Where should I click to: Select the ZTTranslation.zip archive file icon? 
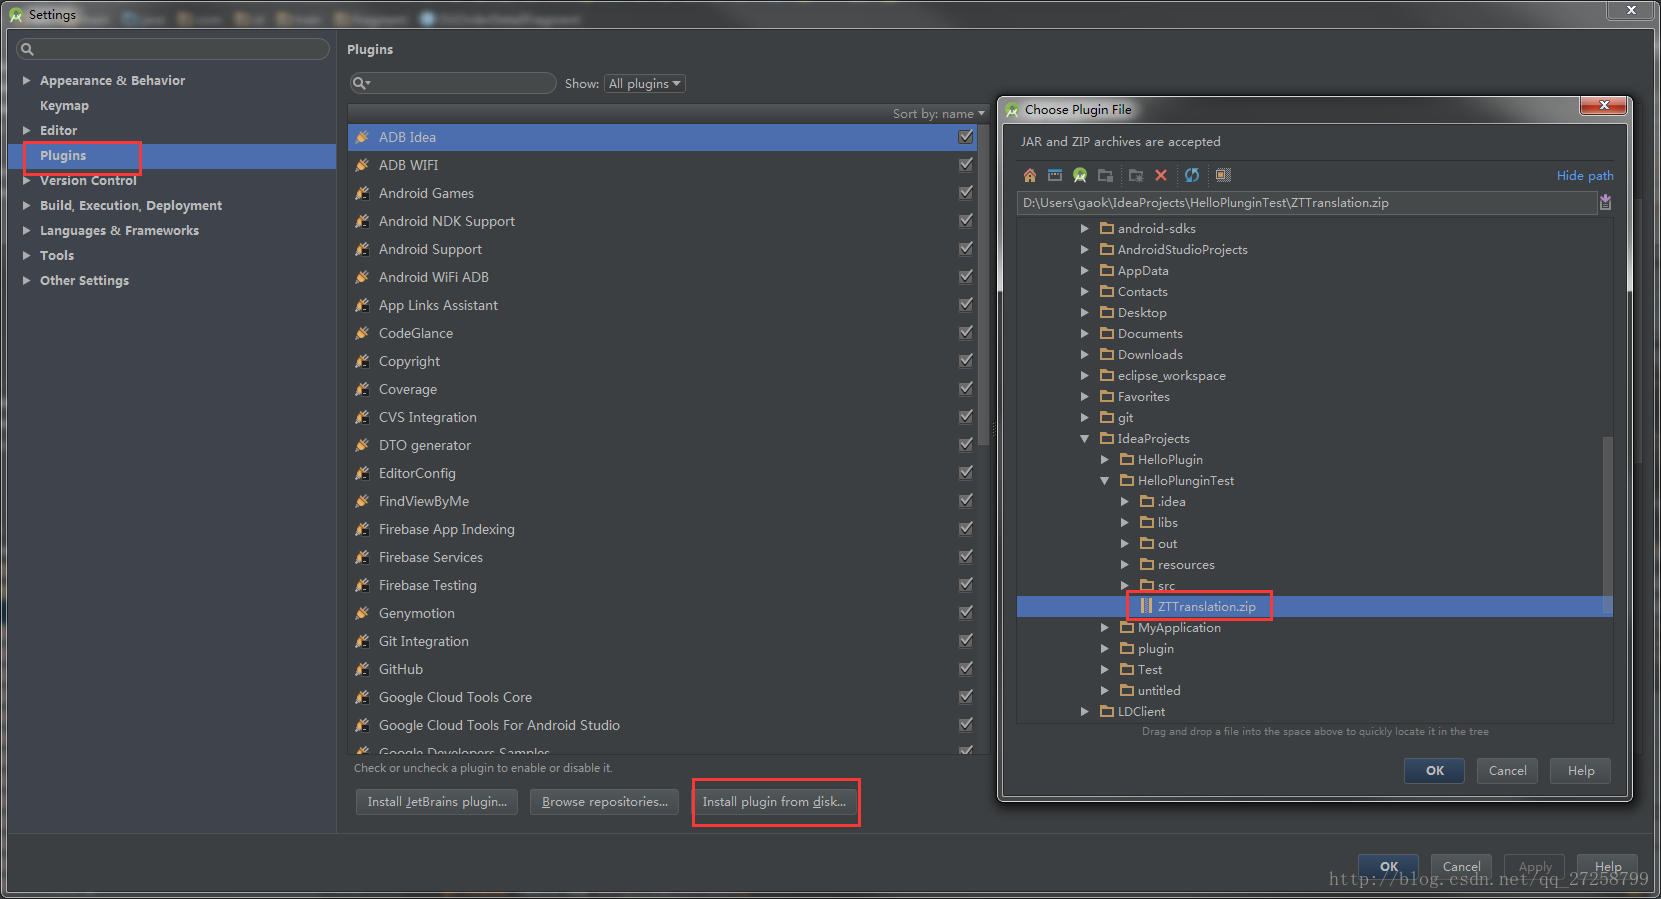1147,606
